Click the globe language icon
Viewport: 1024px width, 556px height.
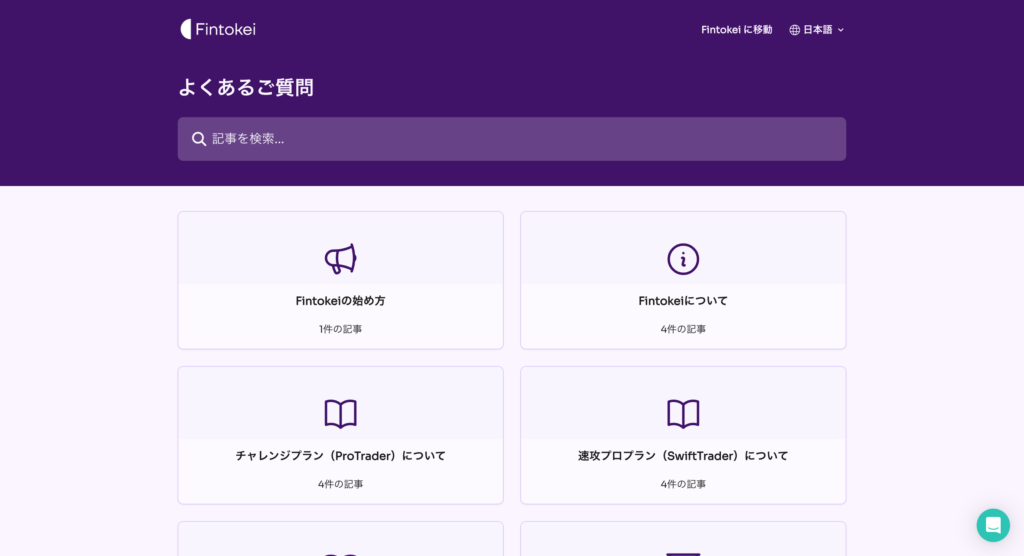tap(794, 30)
